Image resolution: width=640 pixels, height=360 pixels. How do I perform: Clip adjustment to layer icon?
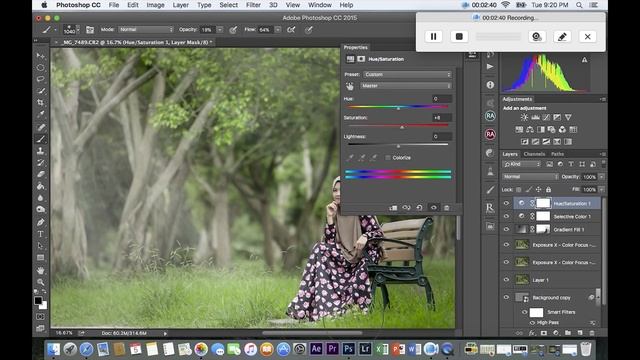(x=393, y=208)
